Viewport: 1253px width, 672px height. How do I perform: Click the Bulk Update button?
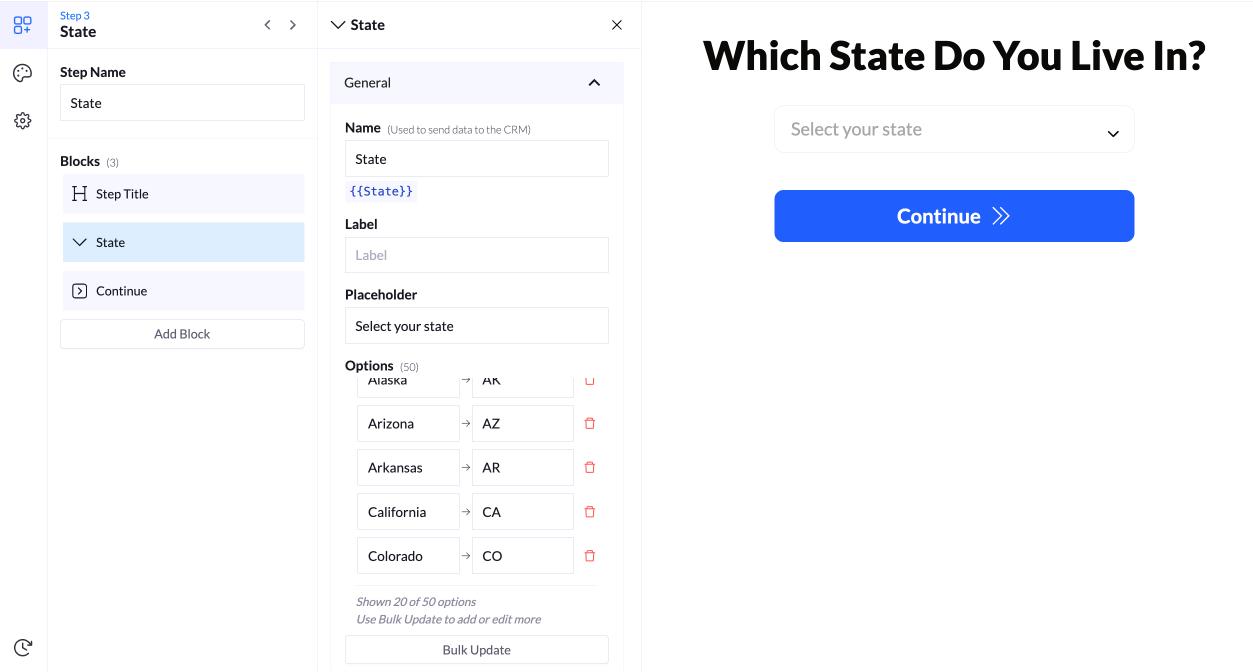pyautogui.click(x=476, y=650)
